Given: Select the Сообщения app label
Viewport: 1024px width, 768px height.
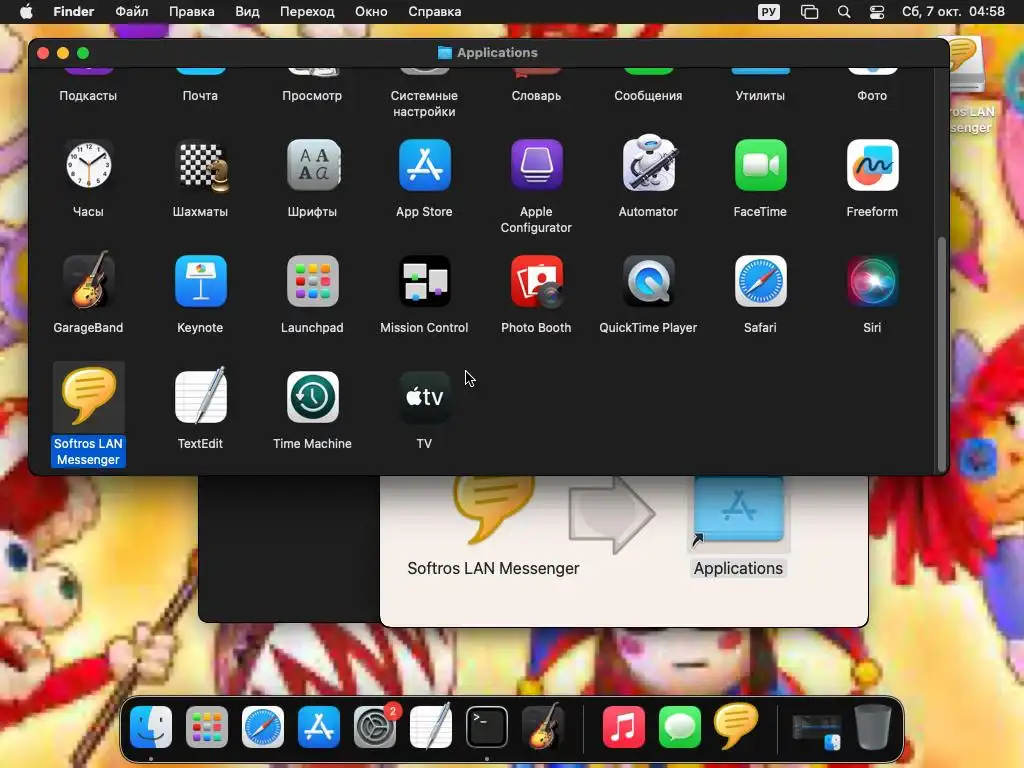Looking at the screenshot, I should 648,95.
